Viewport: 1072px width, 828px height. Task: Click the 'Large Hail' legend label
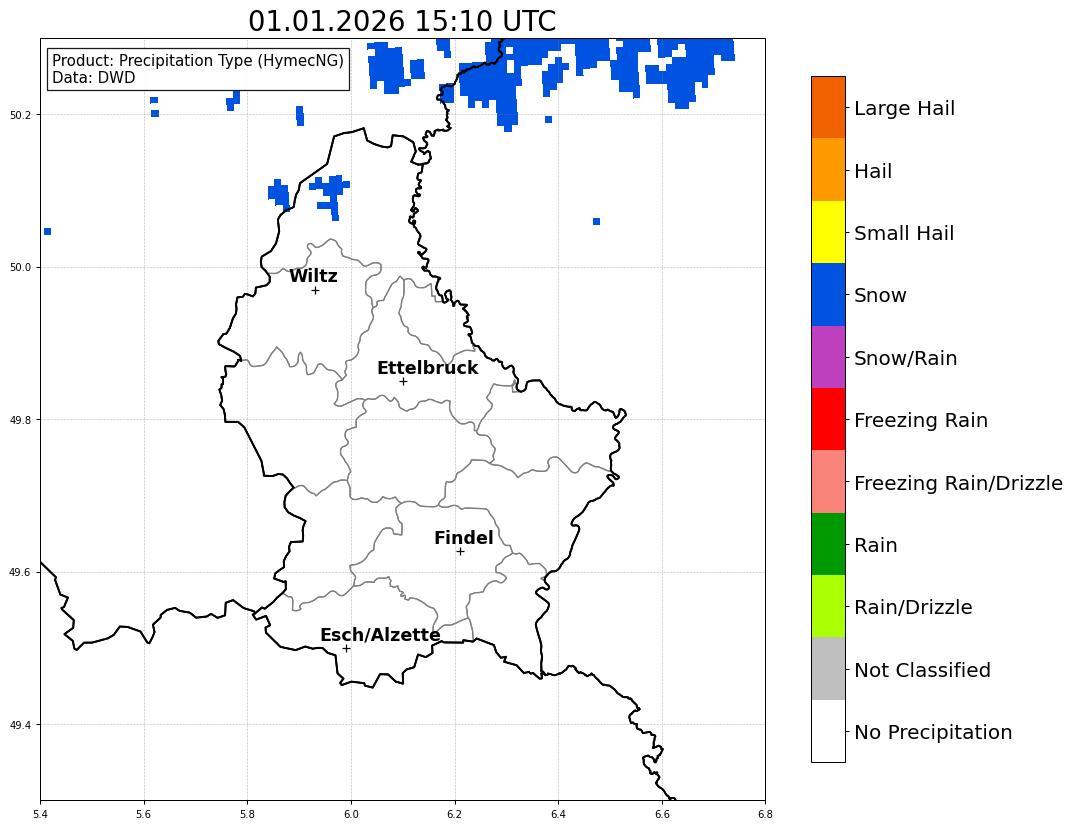tap(904, 108)
